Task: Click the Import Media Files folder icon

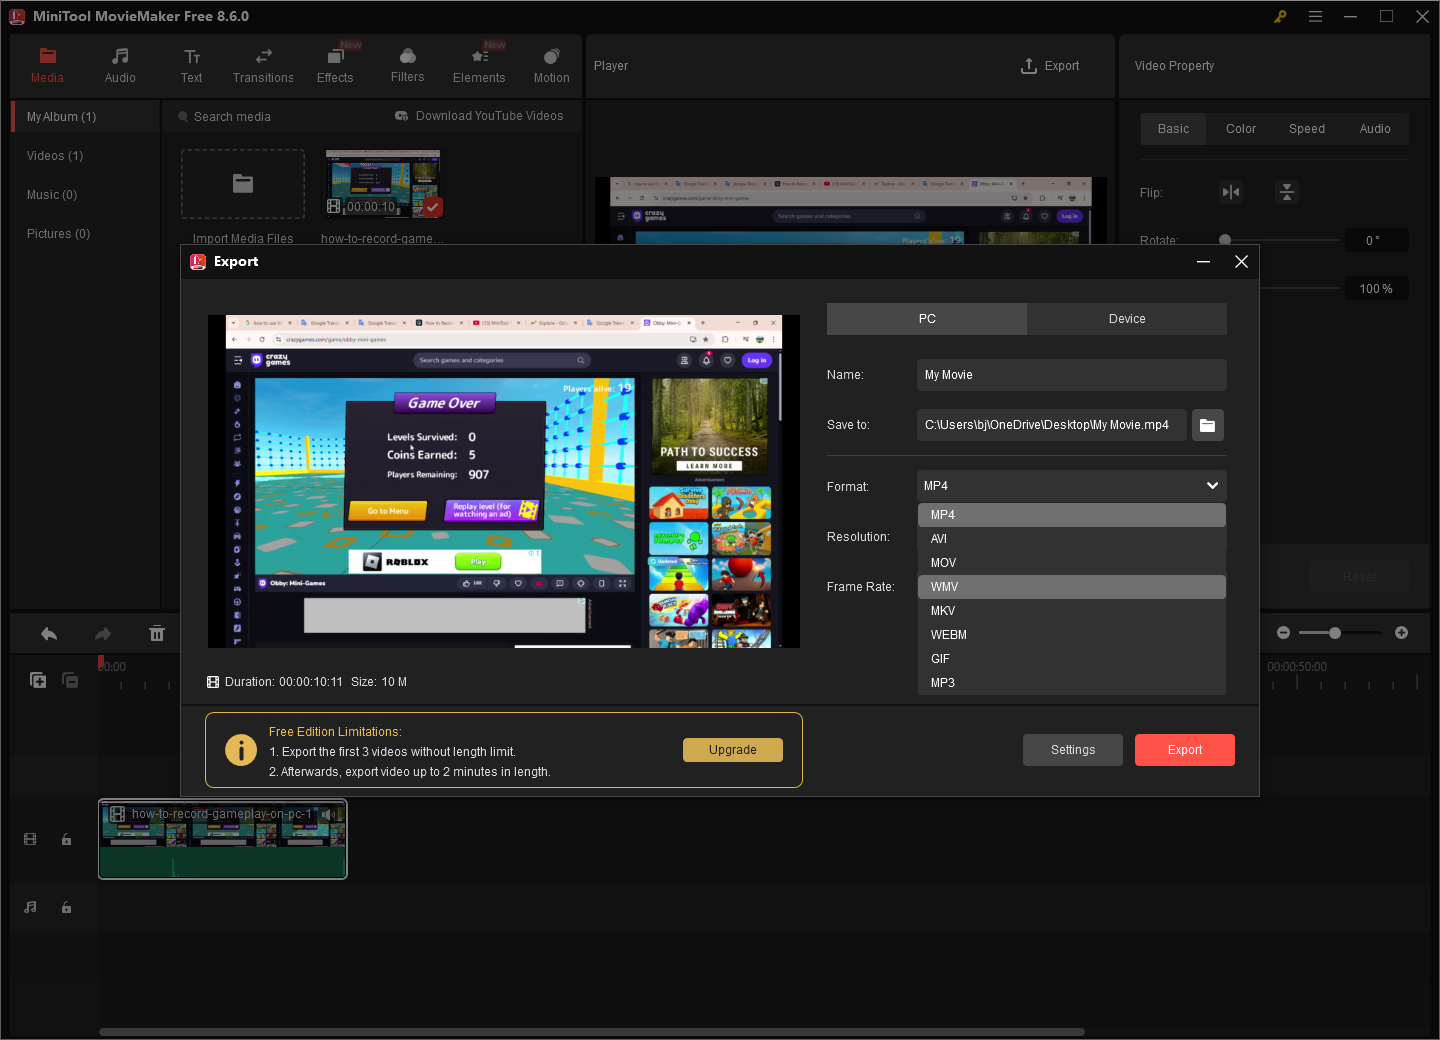Action: 243,183
